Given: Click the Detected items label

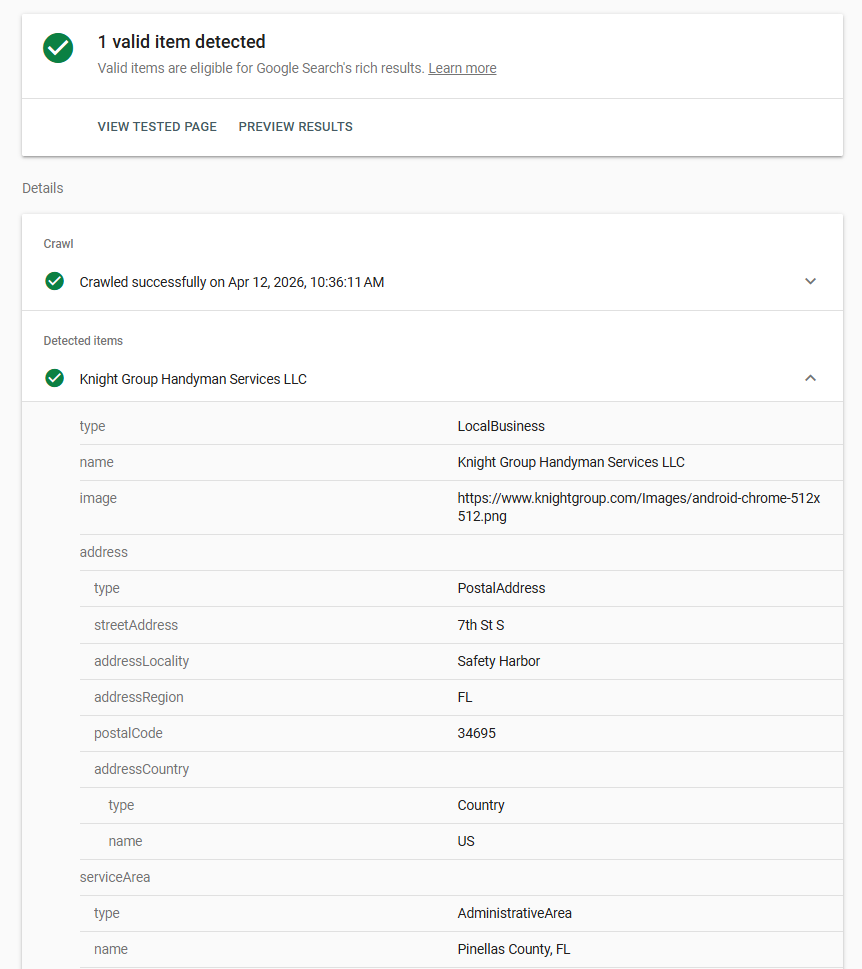Looking at the screenshot, I should click(83, 340).
